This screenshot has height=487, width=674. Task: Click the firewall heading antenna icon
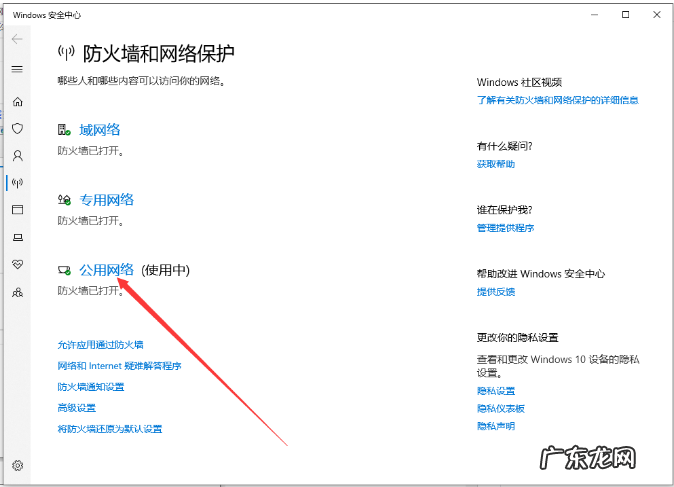[66, 53]
